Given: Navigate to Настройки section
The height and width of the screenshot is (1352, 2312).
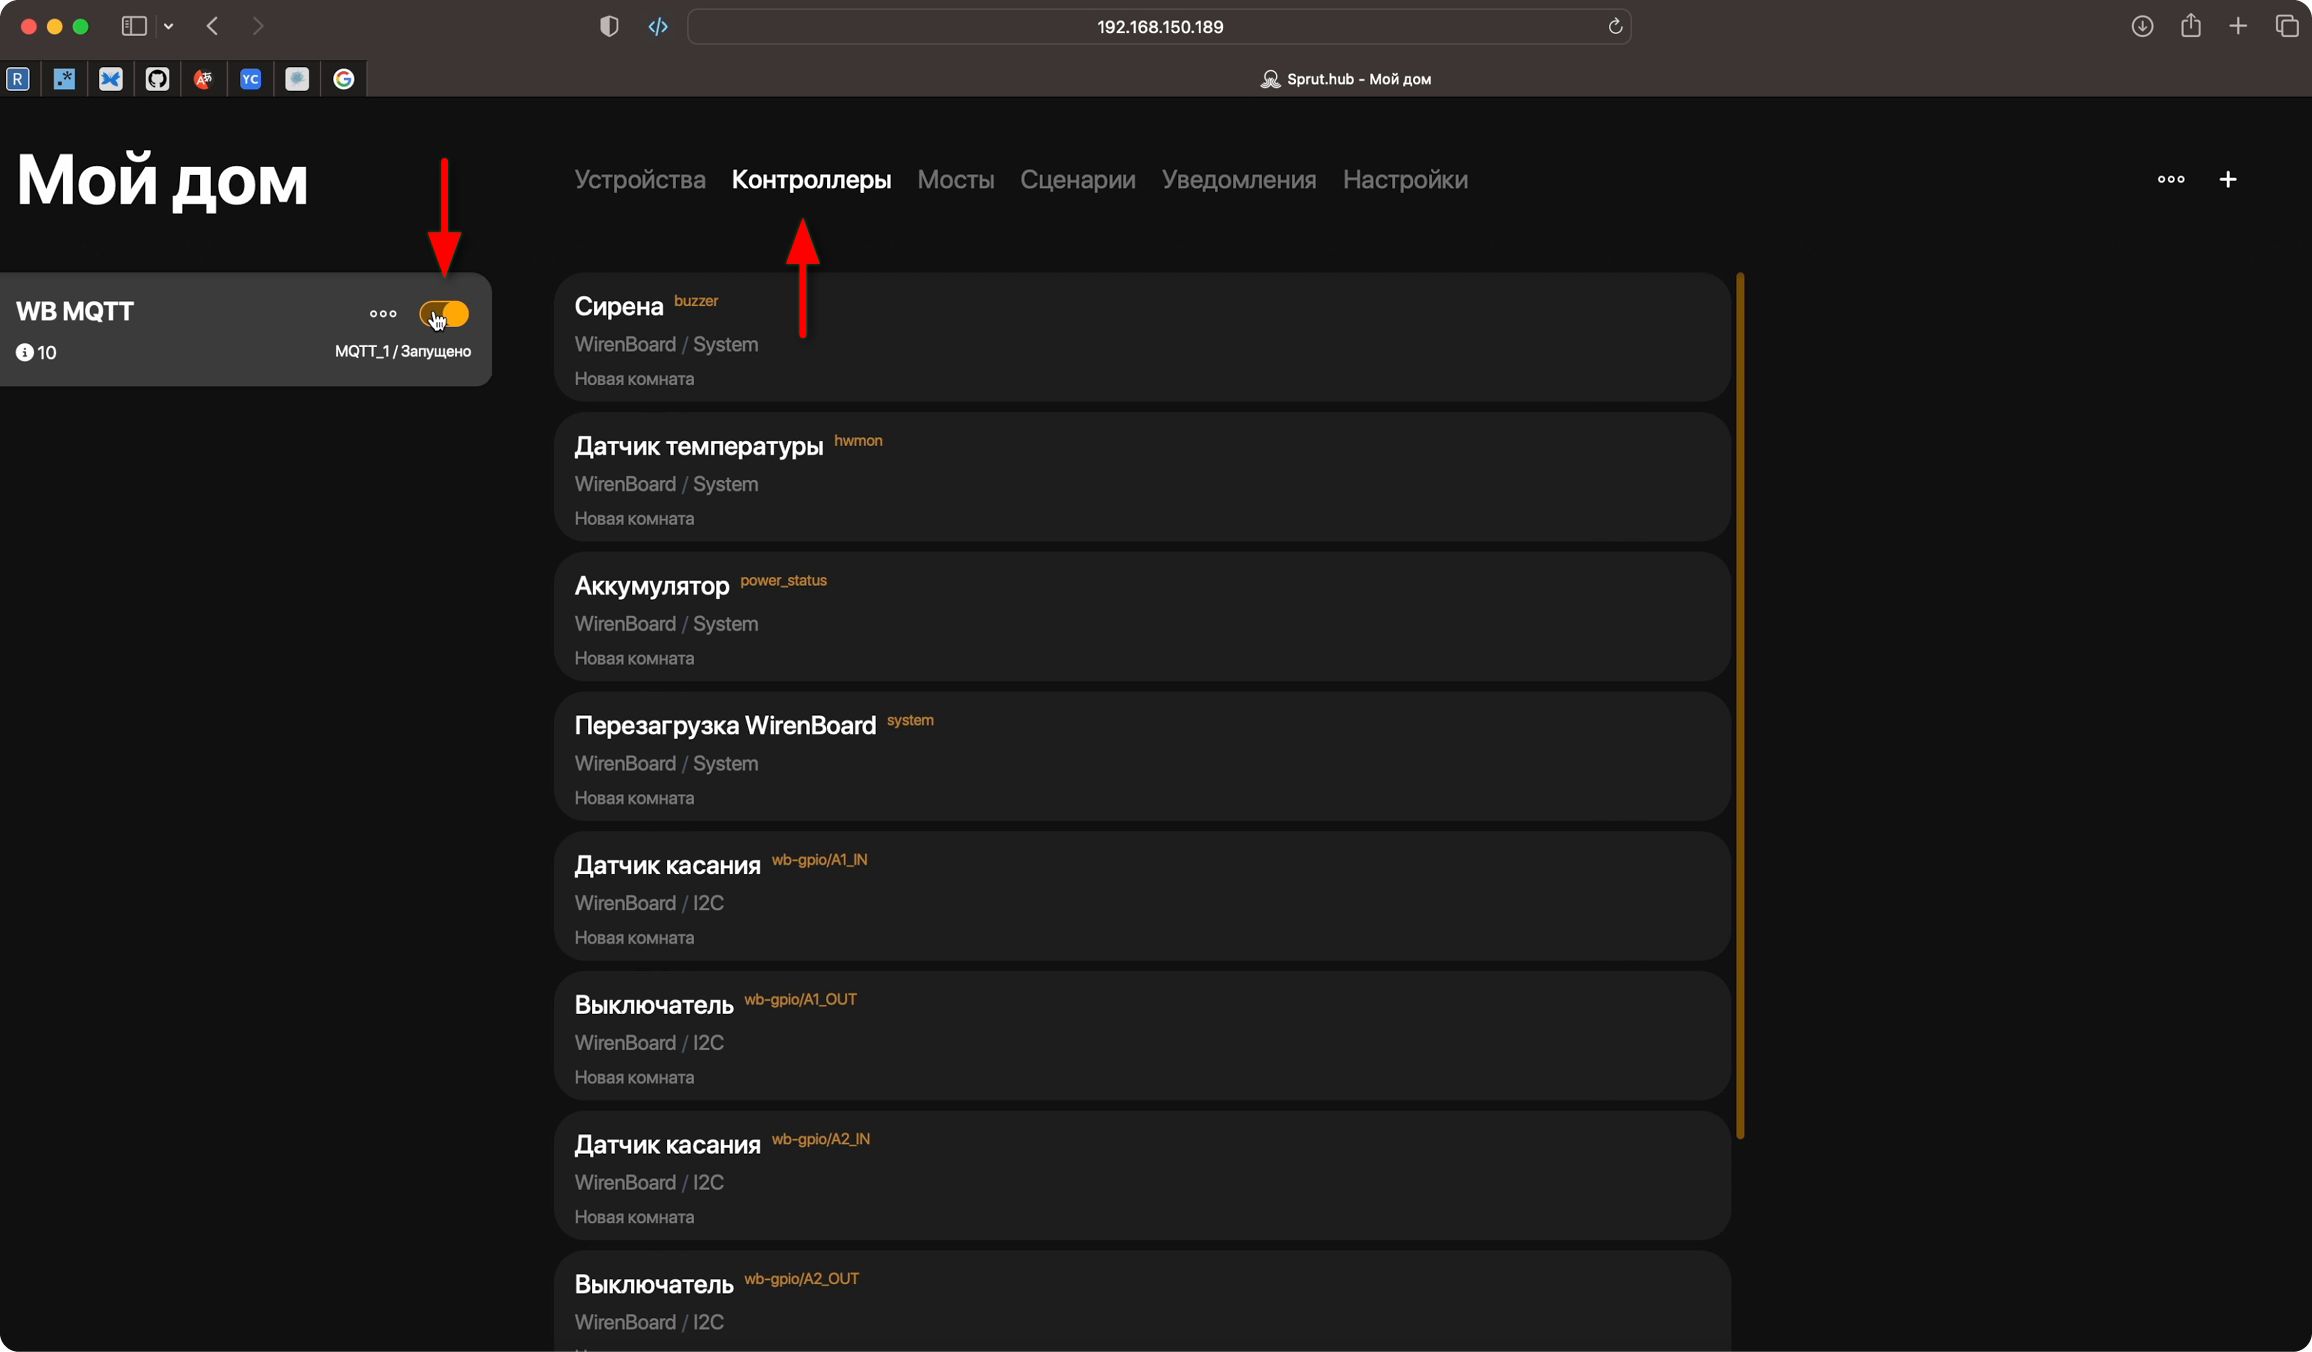Looking at the screenshot, I should pyautogui.click(x=1405, y=180).
